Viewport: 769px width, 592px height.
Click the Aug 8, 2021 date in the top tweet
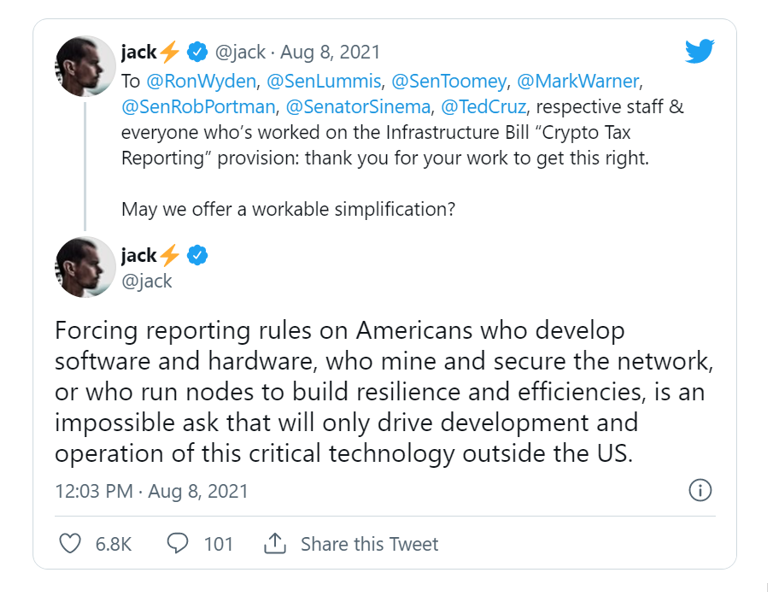pyautogui.click(x=330, y=52)
